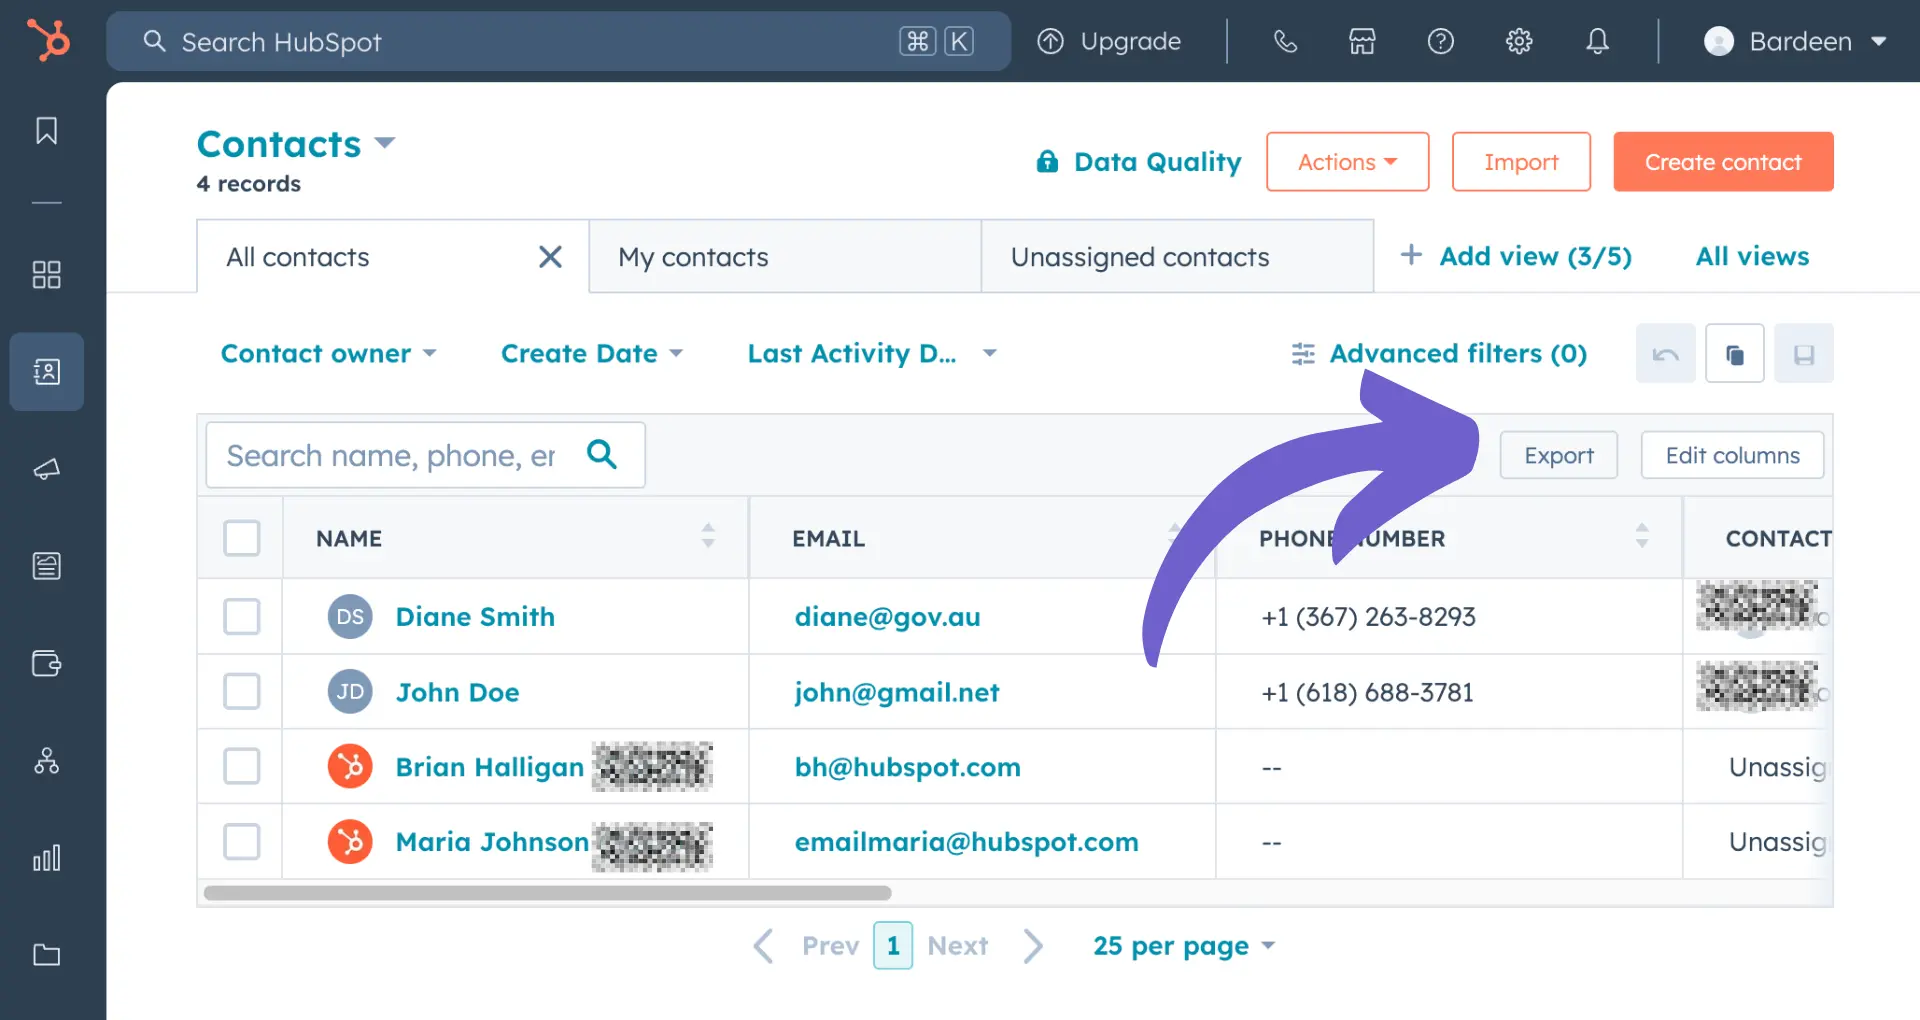Open All views
The image size is (1920, 1020).
[x=1752, y=256]
